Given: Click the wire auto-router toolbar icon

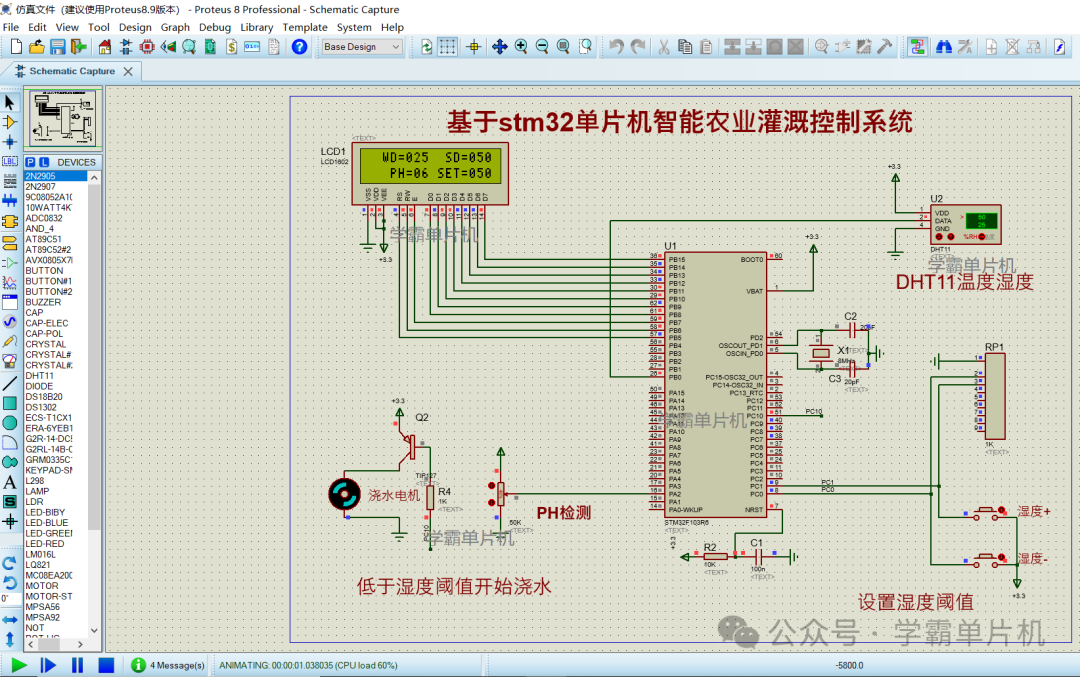Looking at the screenshot, I should (918, 46).
